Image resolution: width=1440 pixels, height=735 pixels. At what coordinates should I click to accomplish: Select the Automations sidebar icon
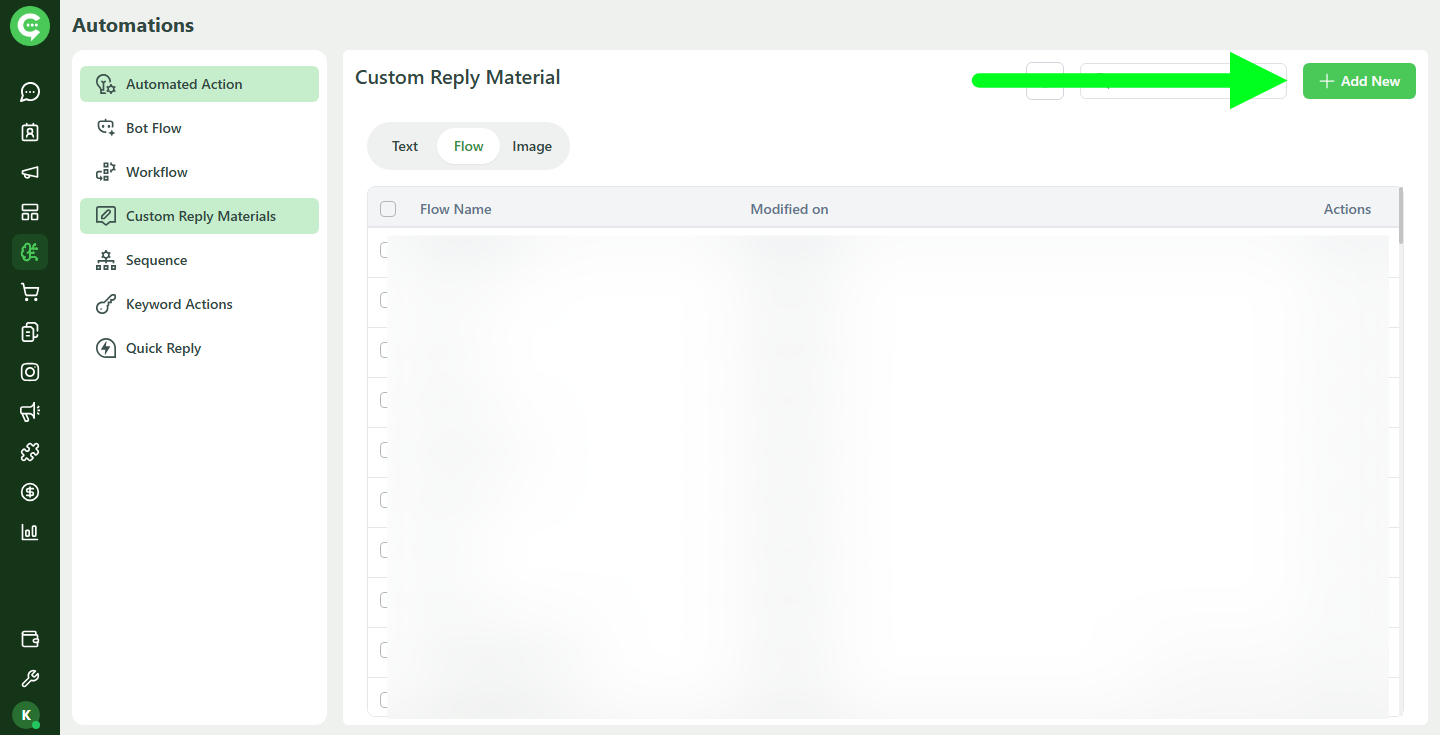(x=30, y=252)
